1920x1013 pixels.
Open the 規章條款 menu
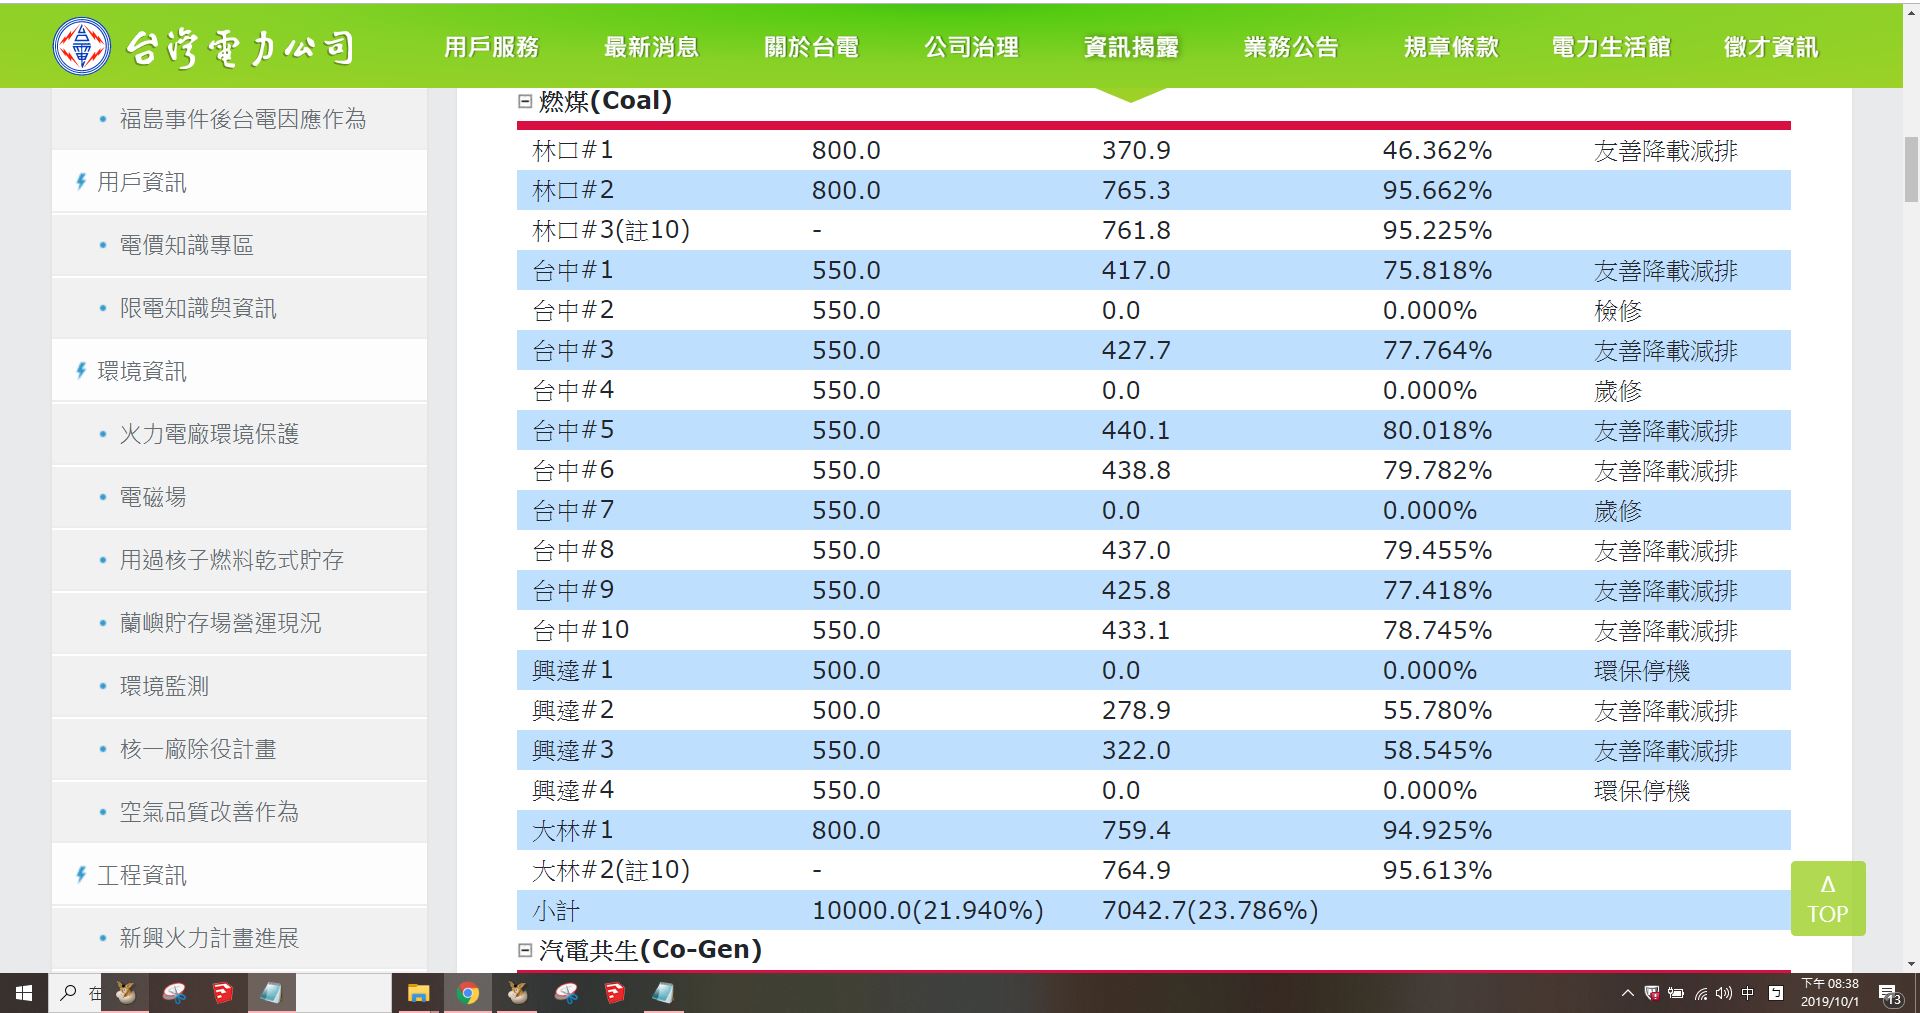(1451, 47)
